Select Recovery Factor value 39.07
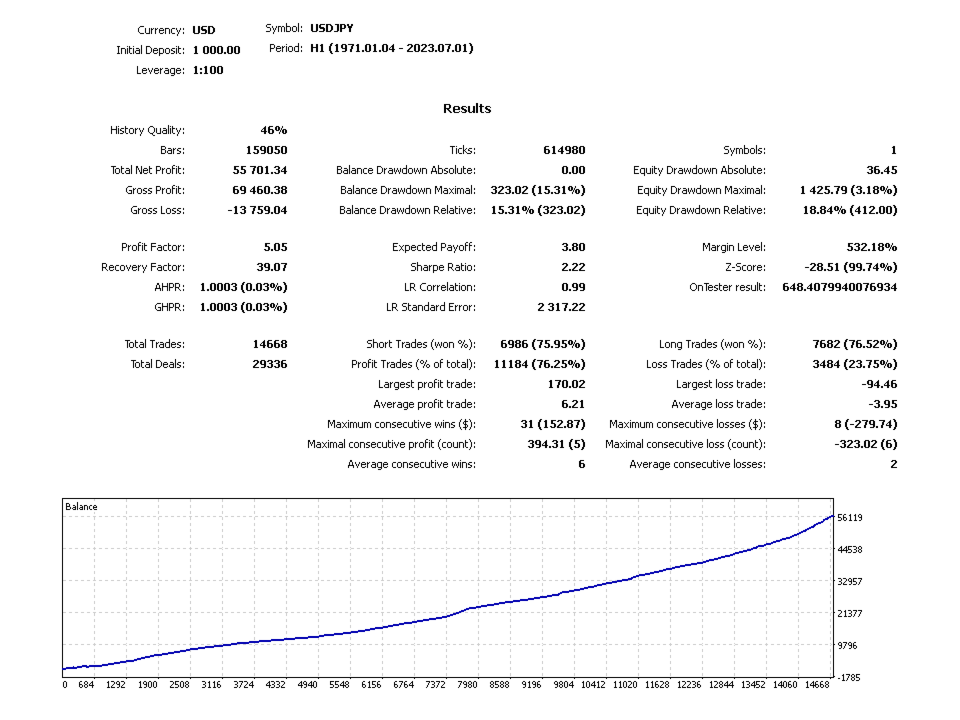The image size is (960, 720). tap(272, 268)
